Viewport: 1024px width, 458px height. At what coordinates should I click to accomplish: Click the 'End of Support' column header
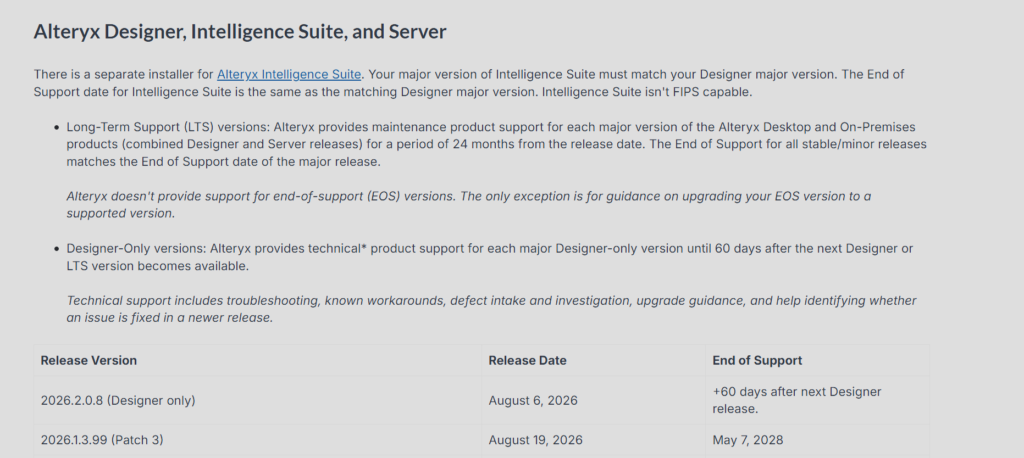[x=817, y=360]
